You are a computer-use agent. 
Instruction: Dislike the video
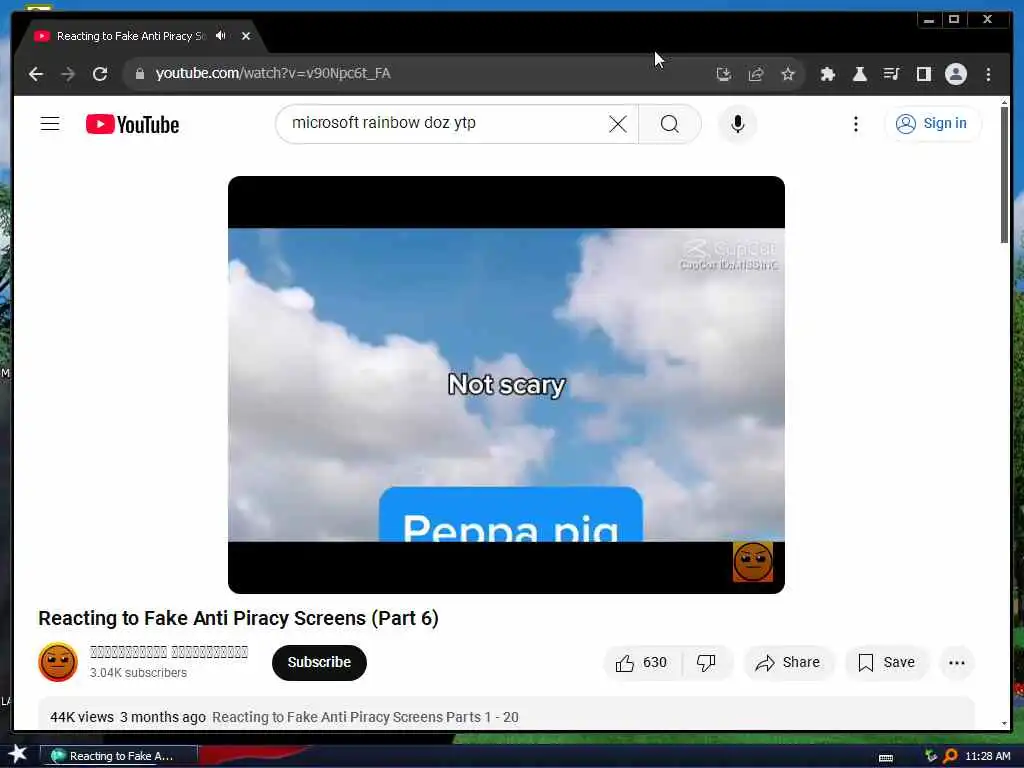706,662
